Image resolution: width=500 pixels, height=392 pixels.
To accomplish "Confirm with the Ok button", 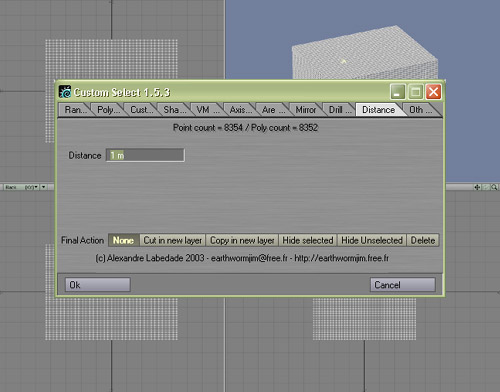I will 98,285.
